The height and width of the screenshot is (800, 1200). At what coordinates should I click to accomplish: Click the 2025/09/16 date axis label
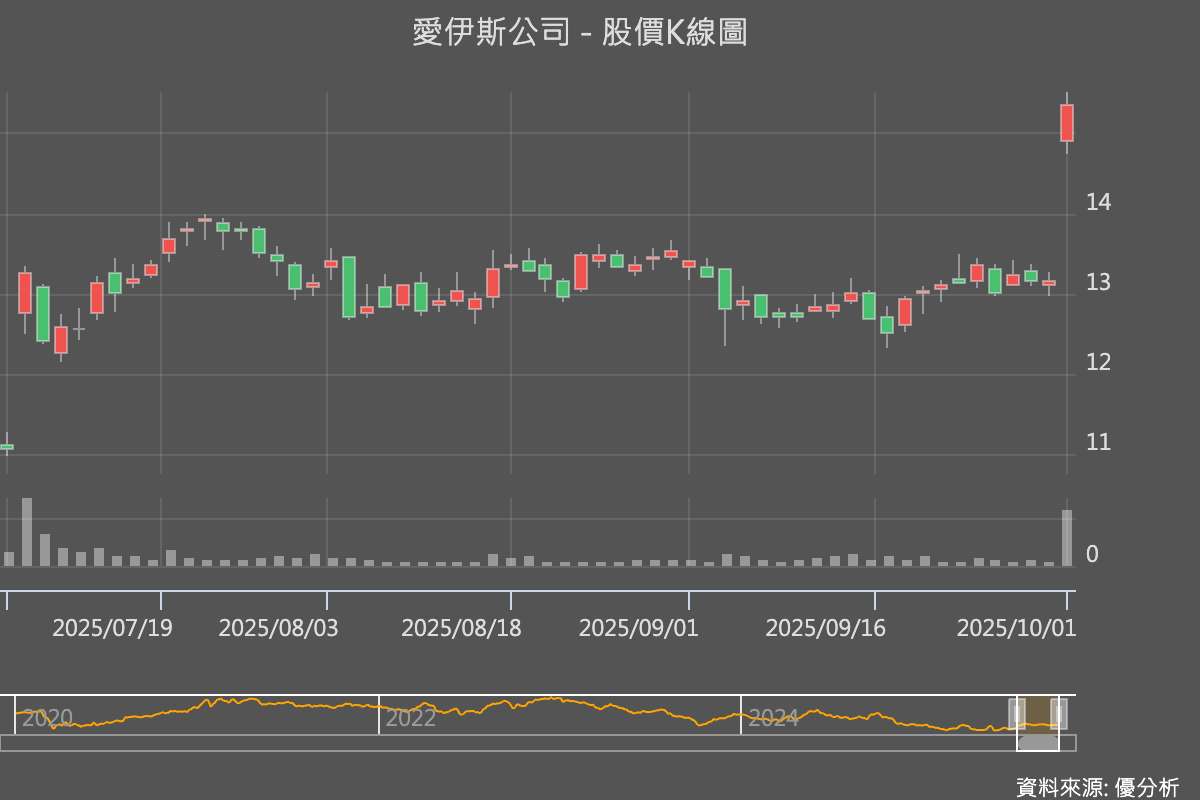point(825,628)
